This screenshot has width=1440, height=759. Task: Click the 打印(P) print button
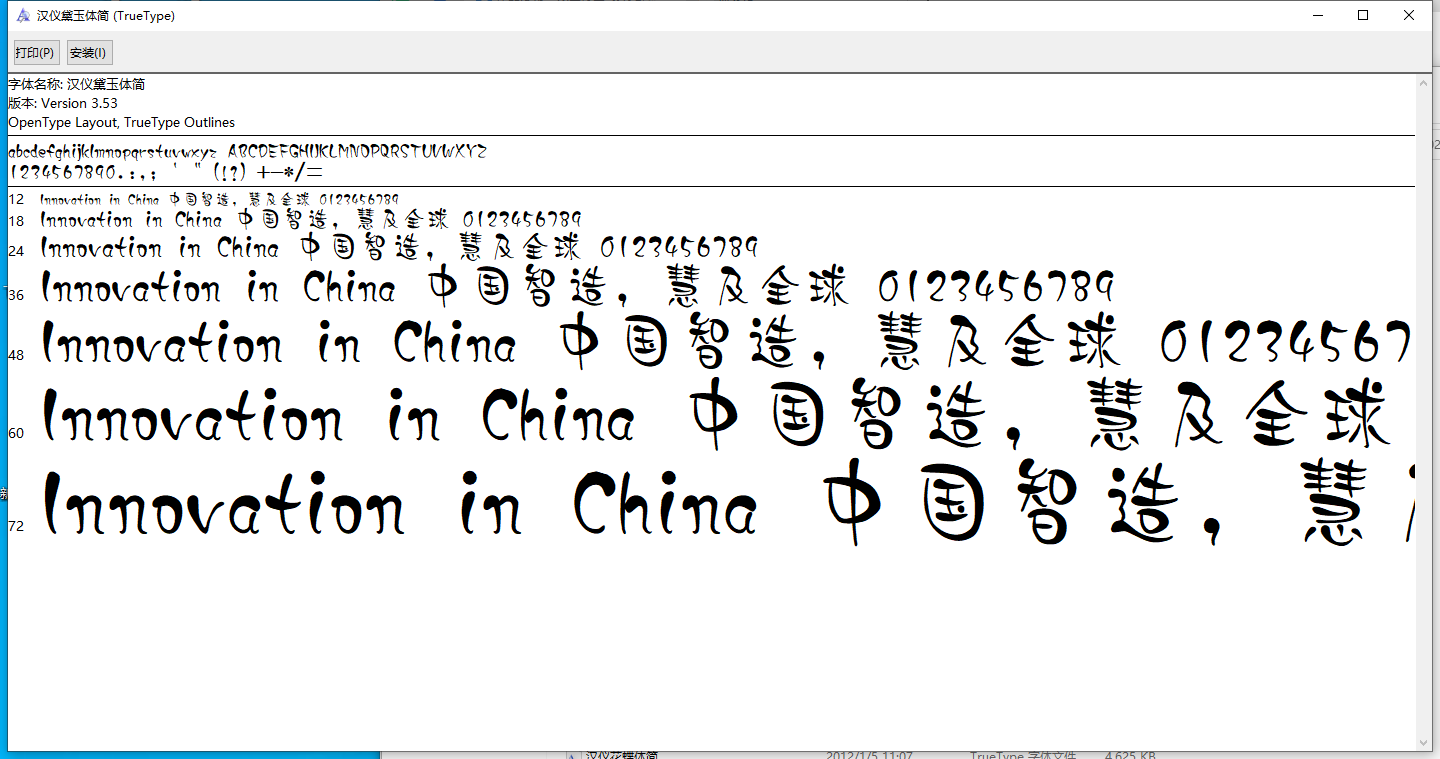click(x=35, y=53)
